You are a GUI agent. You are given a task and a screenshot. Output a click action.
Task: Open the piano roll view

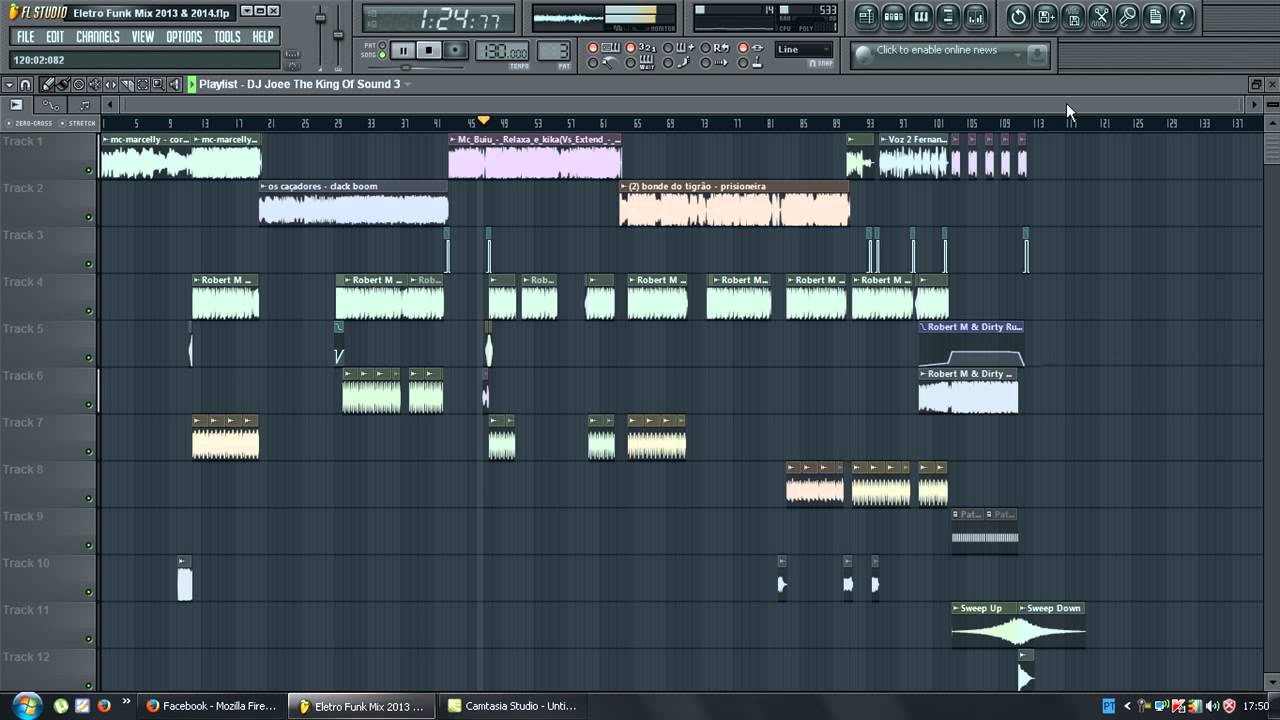pos(921,16)
